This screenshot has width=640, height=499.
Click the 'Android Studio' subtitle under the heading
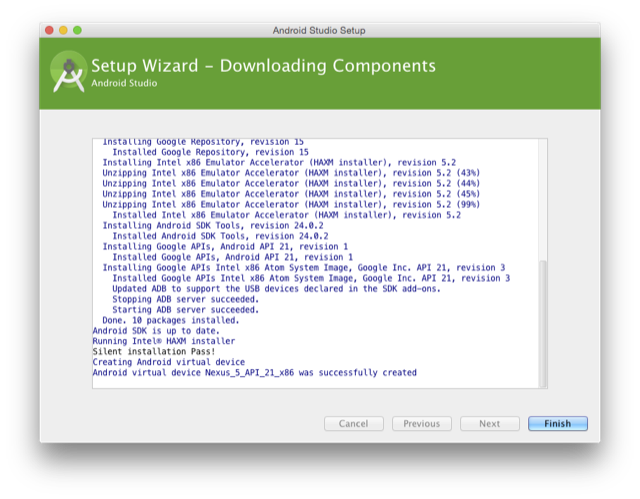point(124,83)
